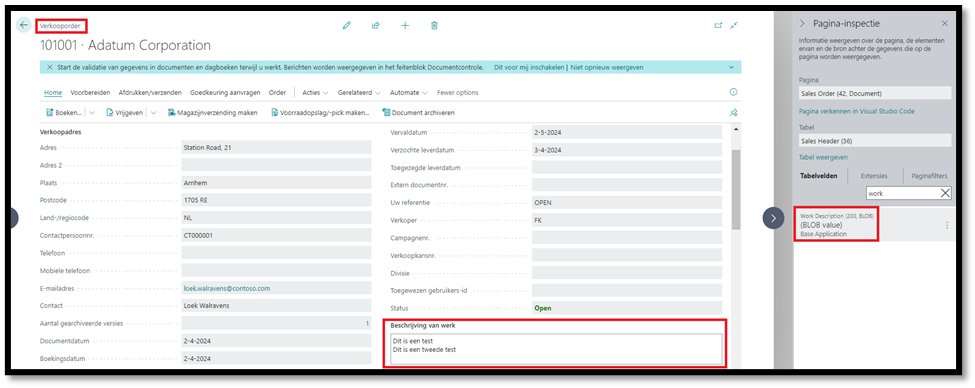The width and height of the screenshot is (975, 388).
Task: Go back with the arrow button
Action: tap(24, 25)
